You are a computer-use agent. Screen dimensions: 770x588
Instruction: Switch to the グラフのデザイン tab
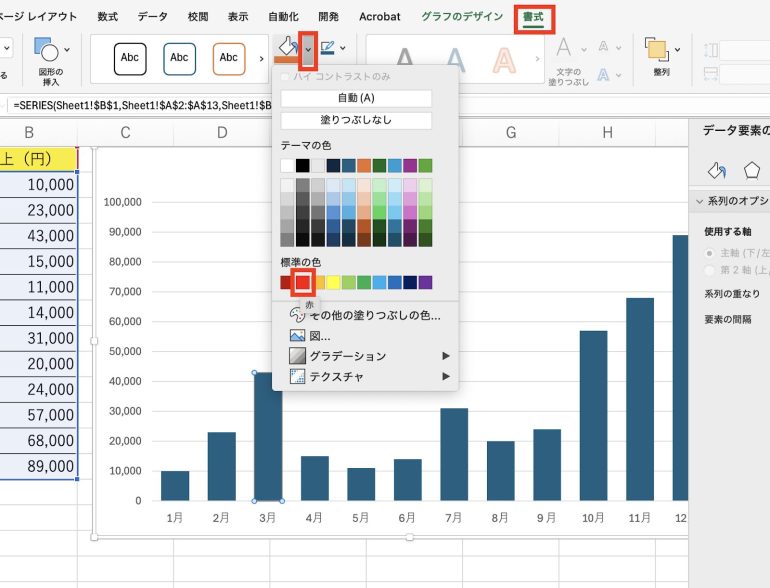[462, 17]
